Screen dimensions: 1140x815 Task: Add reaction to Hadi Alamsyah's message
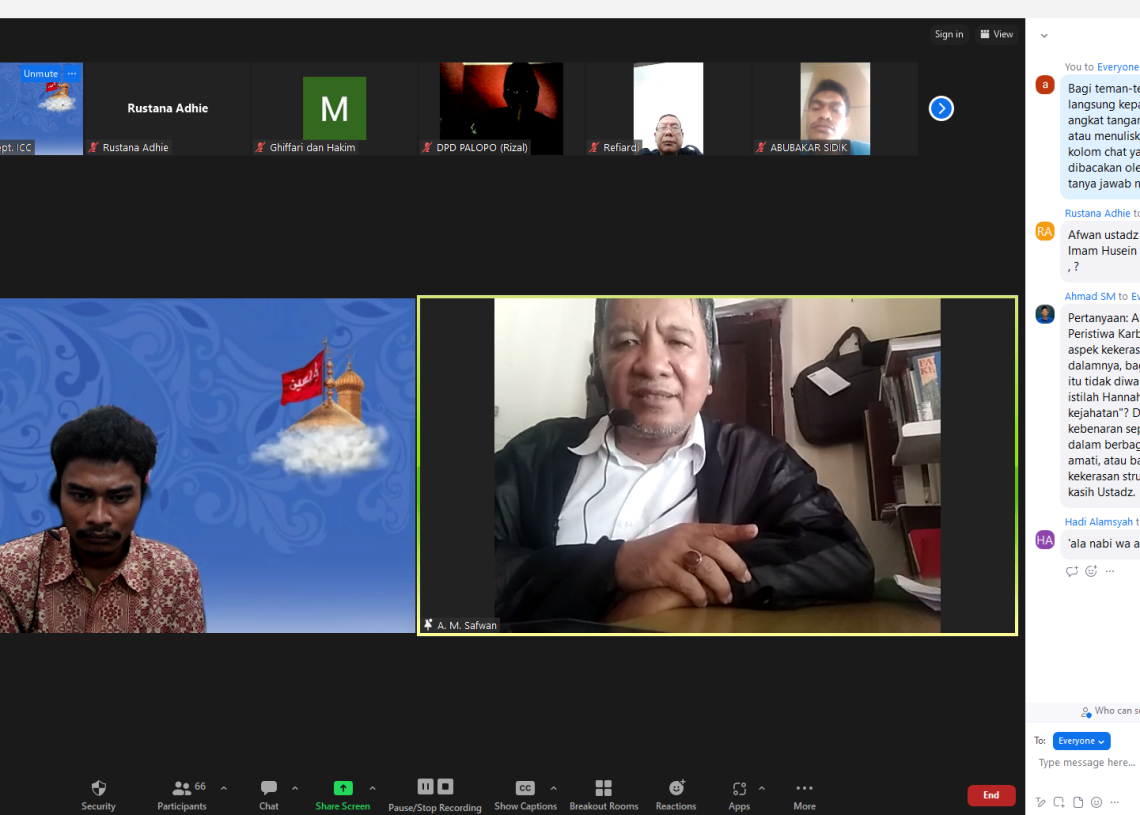point(1091,571)
